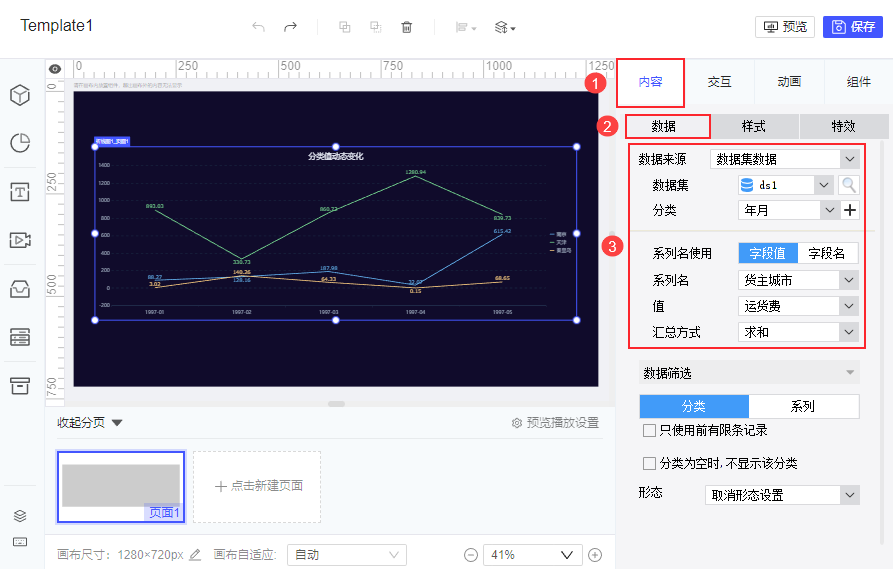Viewport: 893px width, 569px height.
Task: Add a category with the plus icon
Action: click(x=850, y=210)
